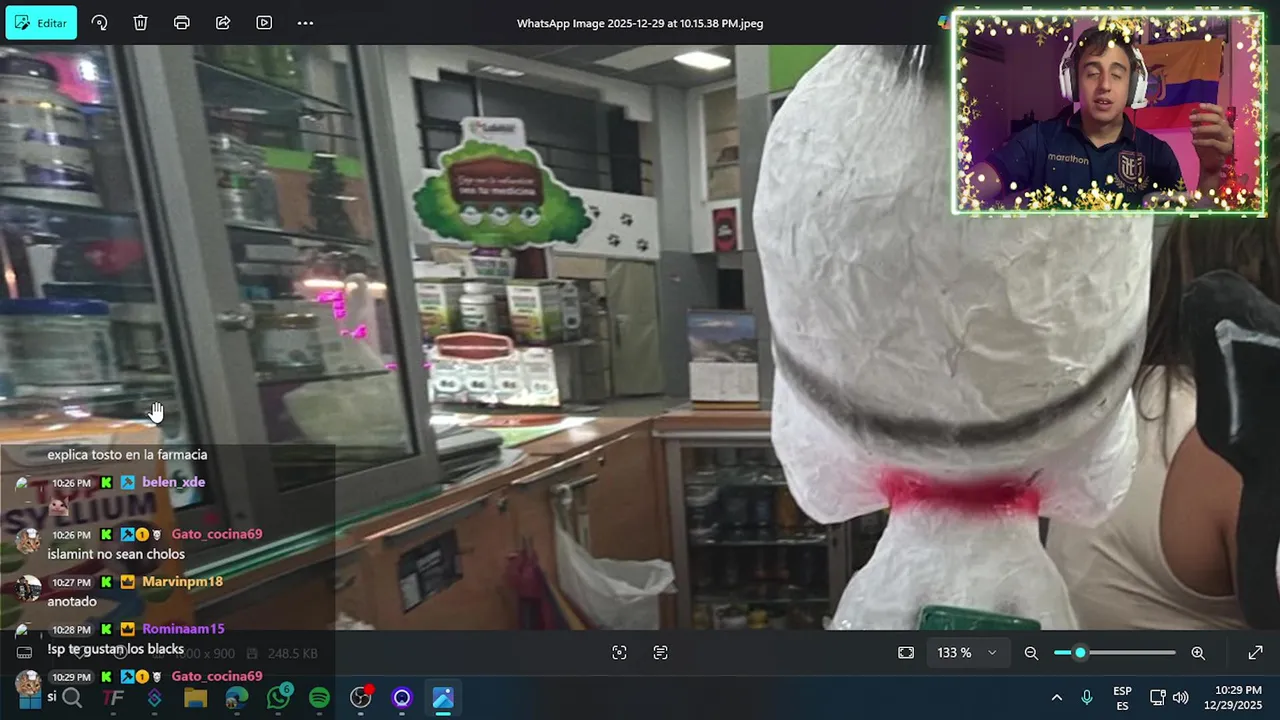Open Spotify from the taskbar

319,698
